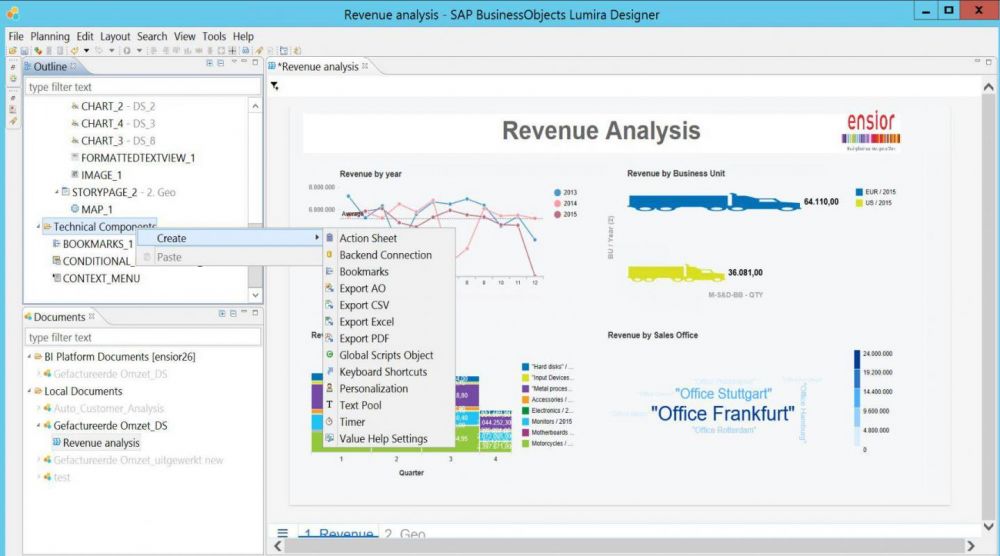This screenshot has height=556, width=1000.
Task: Select MAP_1 component in Outline
Action: [91, 210]
